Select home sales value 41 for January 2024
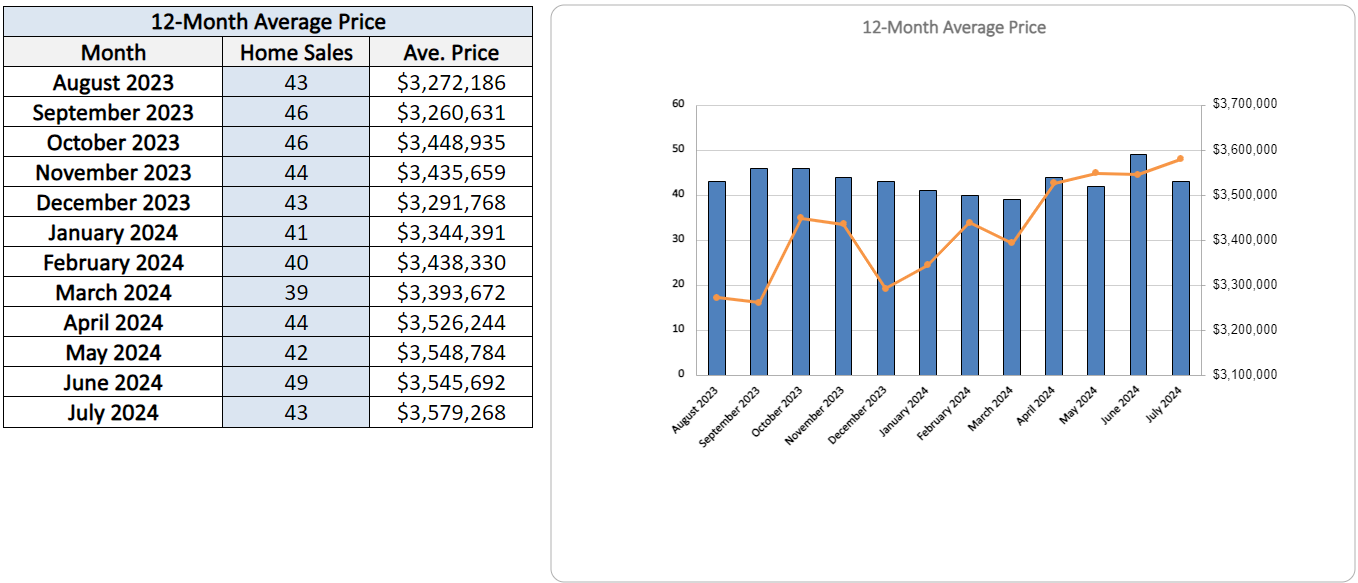This screenshot has width=1358, height=583. [x=296, y=232]
